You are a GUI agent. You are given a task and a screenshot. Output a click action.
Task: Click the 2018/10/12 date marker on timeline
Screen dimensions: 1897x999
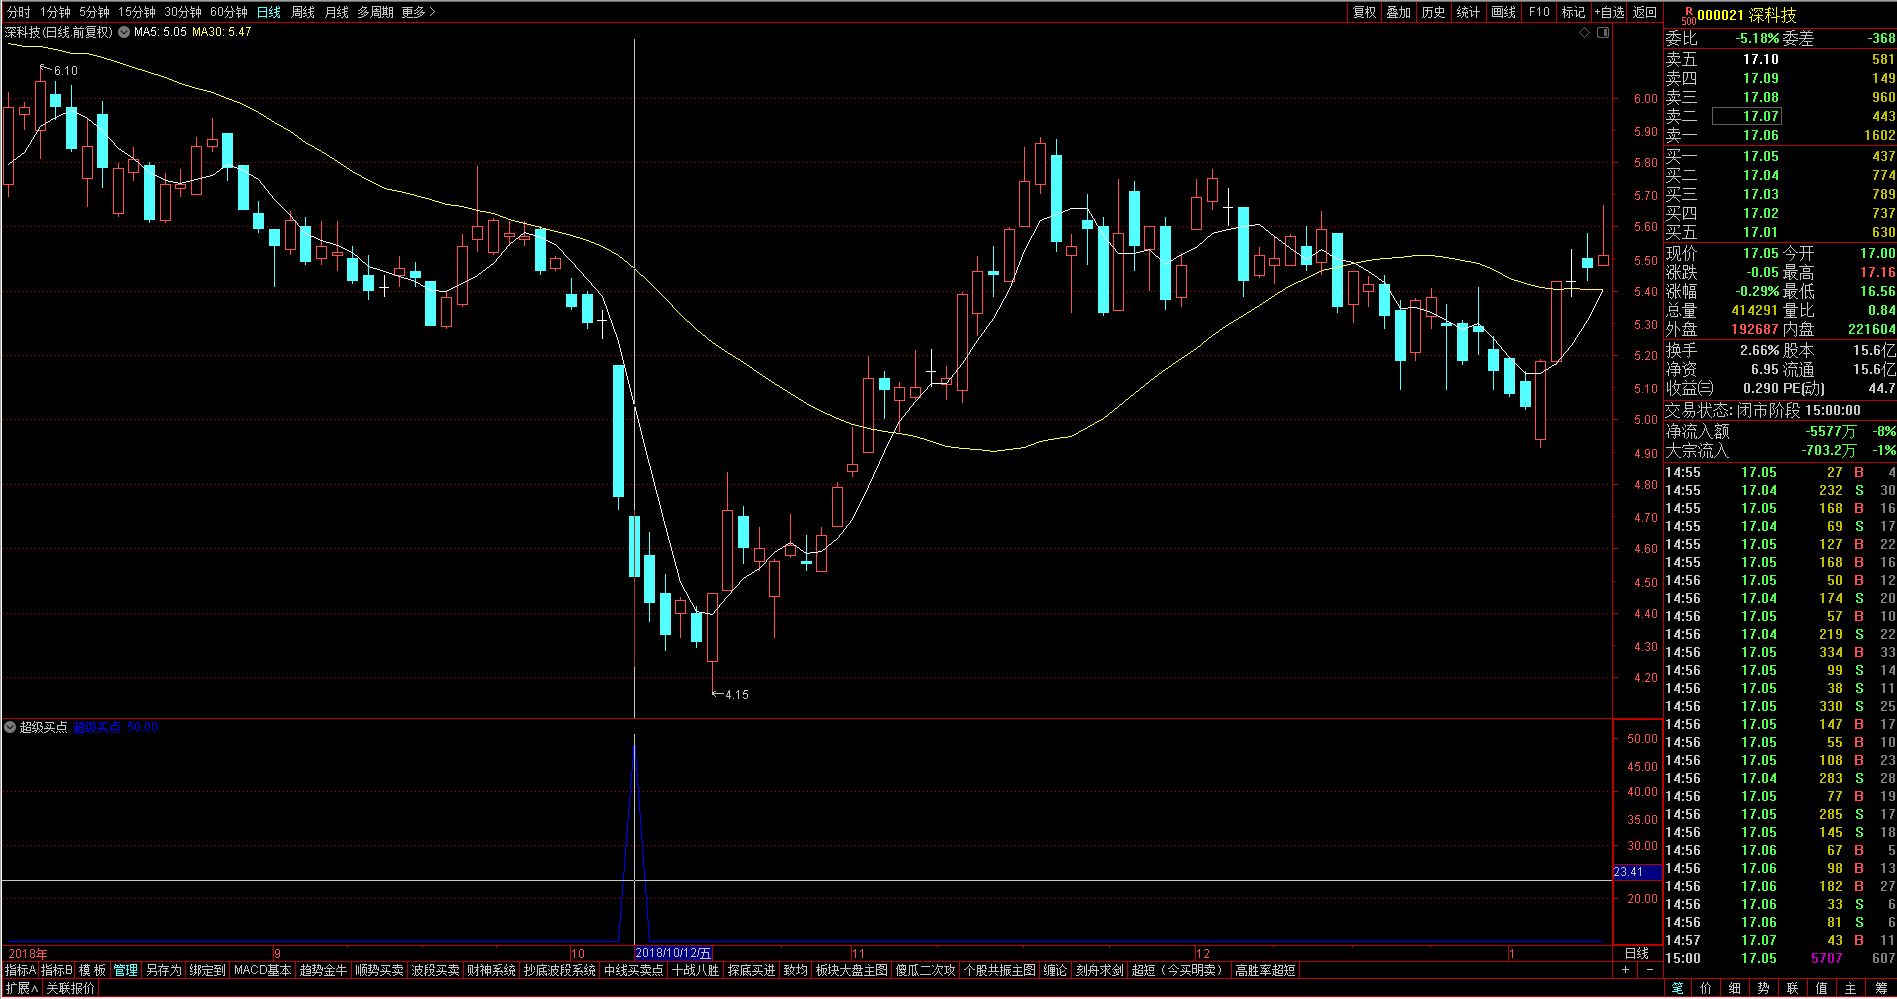pos(673,953)
